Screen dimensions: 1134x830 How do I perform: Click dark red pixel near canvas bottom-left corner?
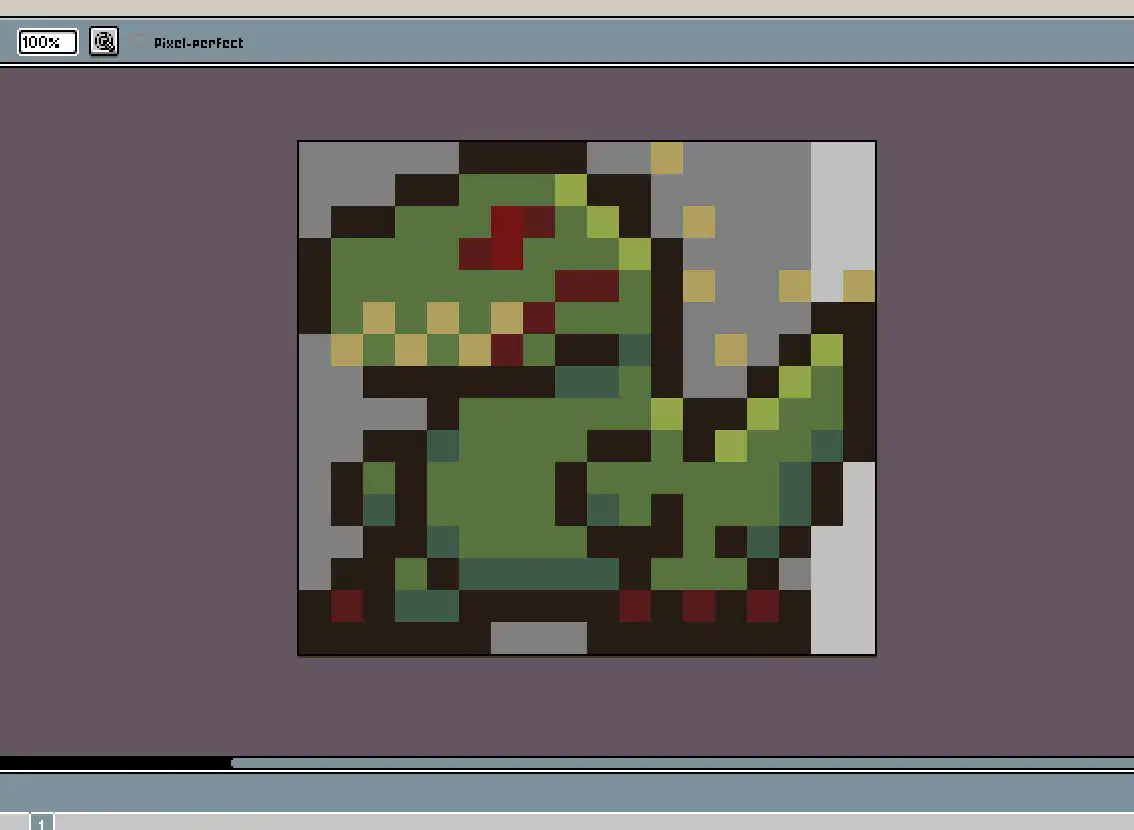click(346, 606)
